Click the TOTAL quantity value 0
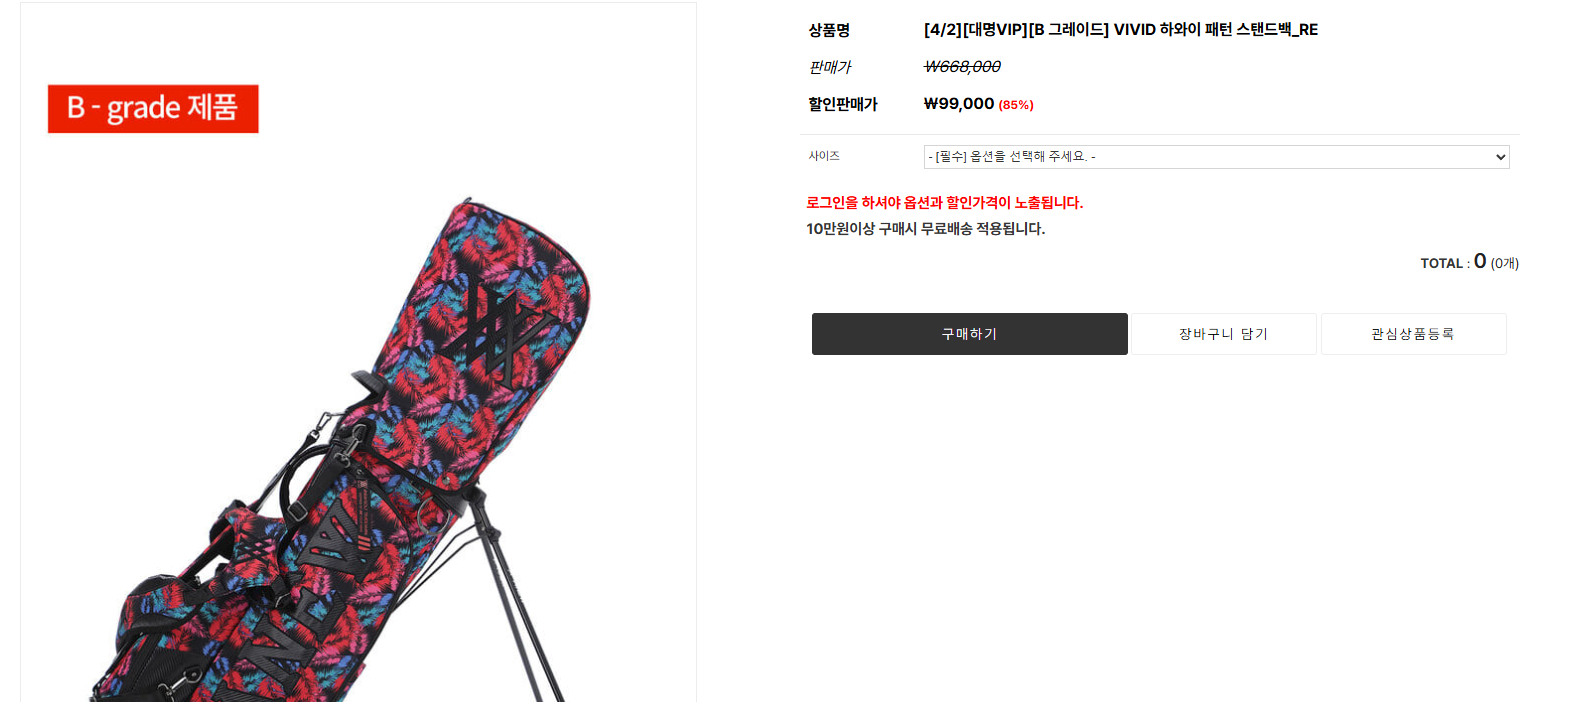Image resolution: width=1572 pixels, height=702 pixels. pyautogui.click(x=1480, y=261)
